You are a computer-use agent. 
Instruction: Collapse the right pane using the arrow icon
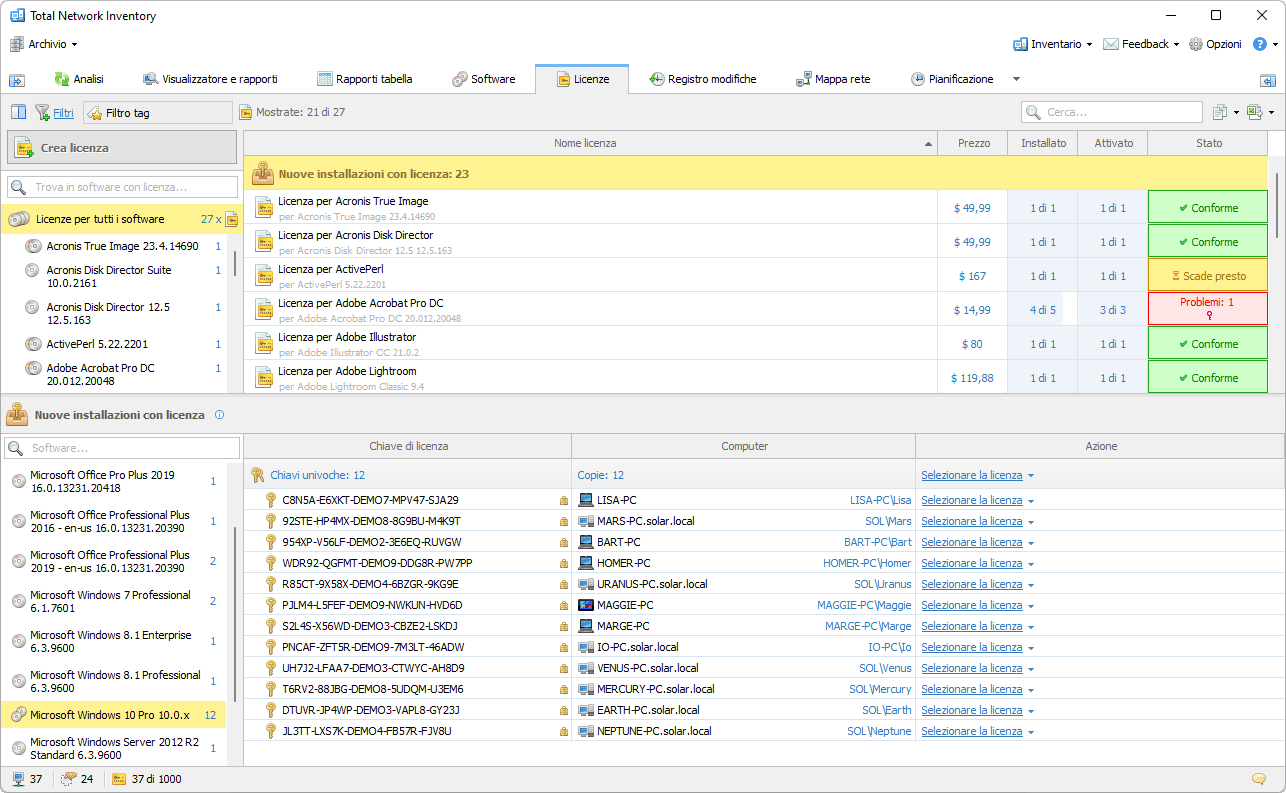[x=1267, y=80]
